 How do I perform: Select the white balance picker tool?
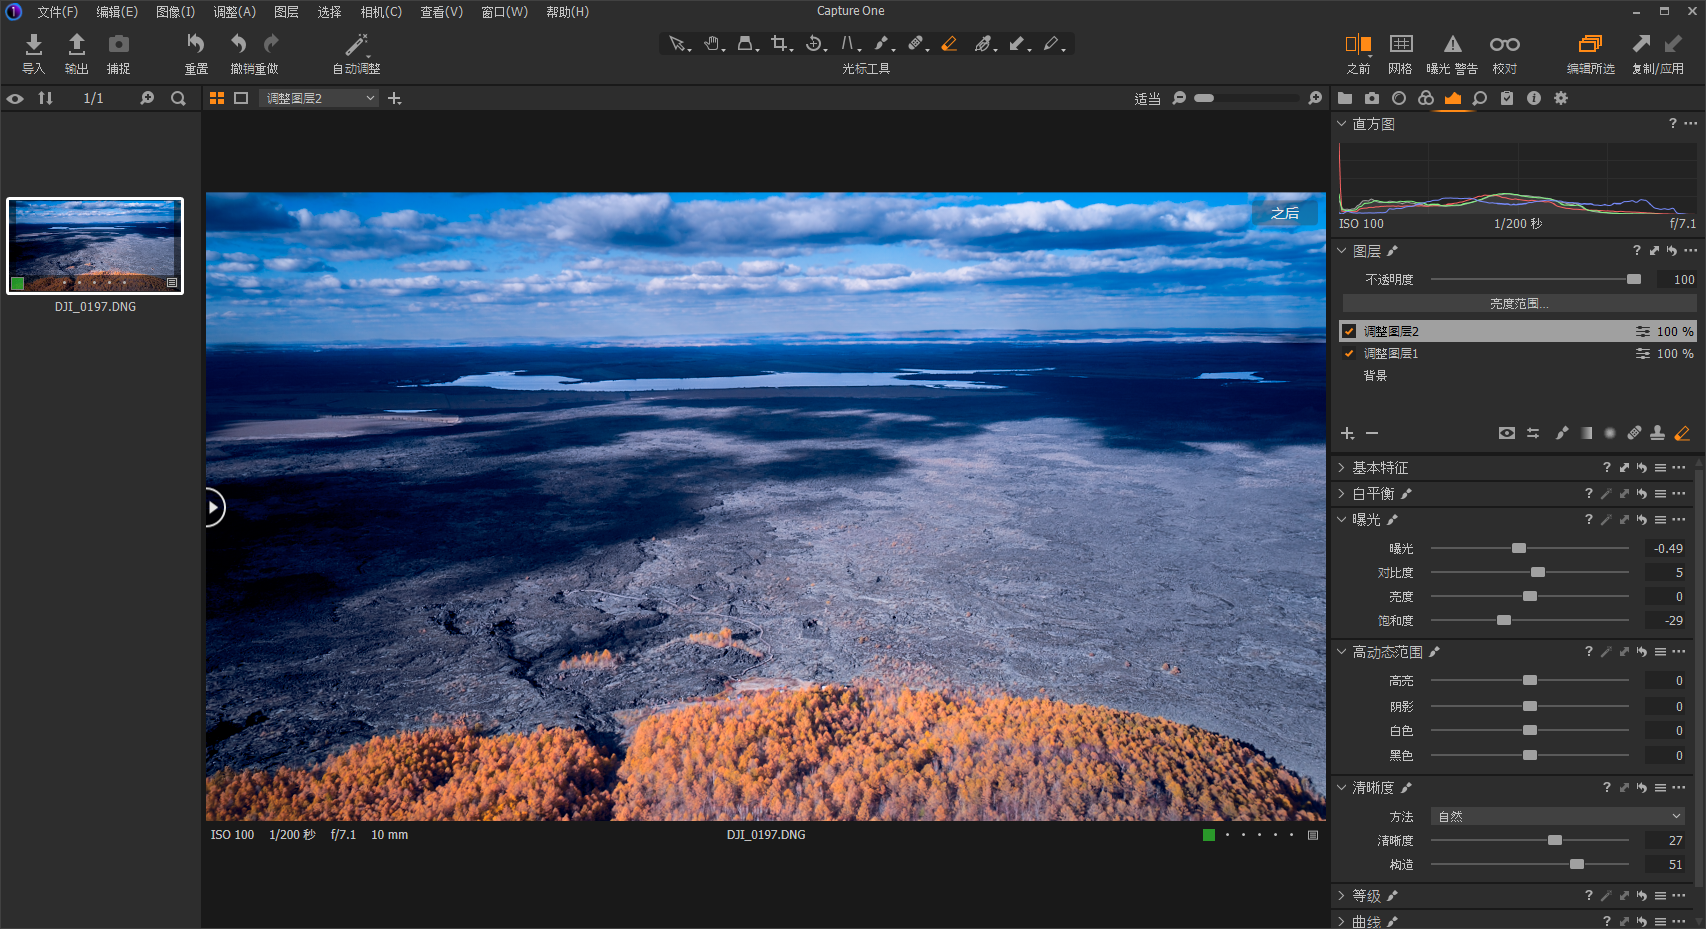[x=984, y=44]
